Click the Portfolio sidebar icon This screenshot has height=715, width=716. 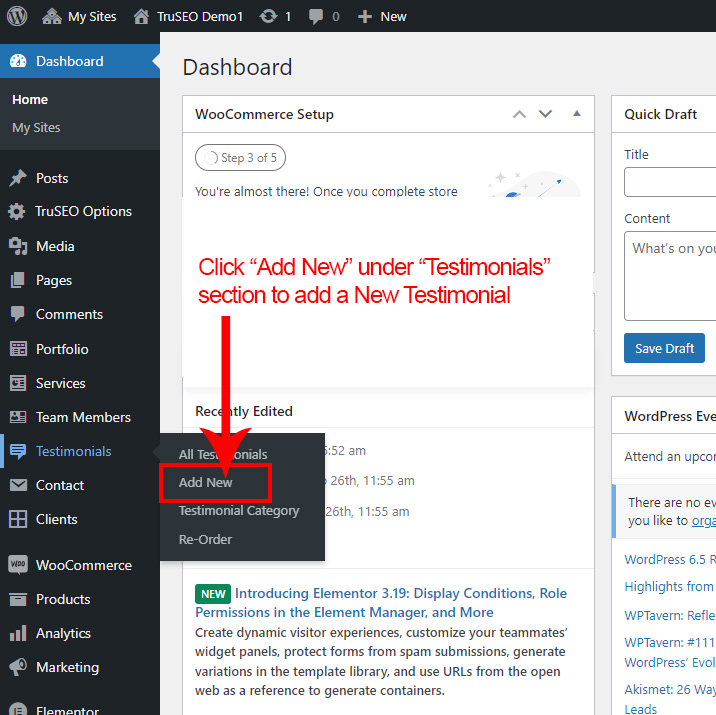point(18,349)
